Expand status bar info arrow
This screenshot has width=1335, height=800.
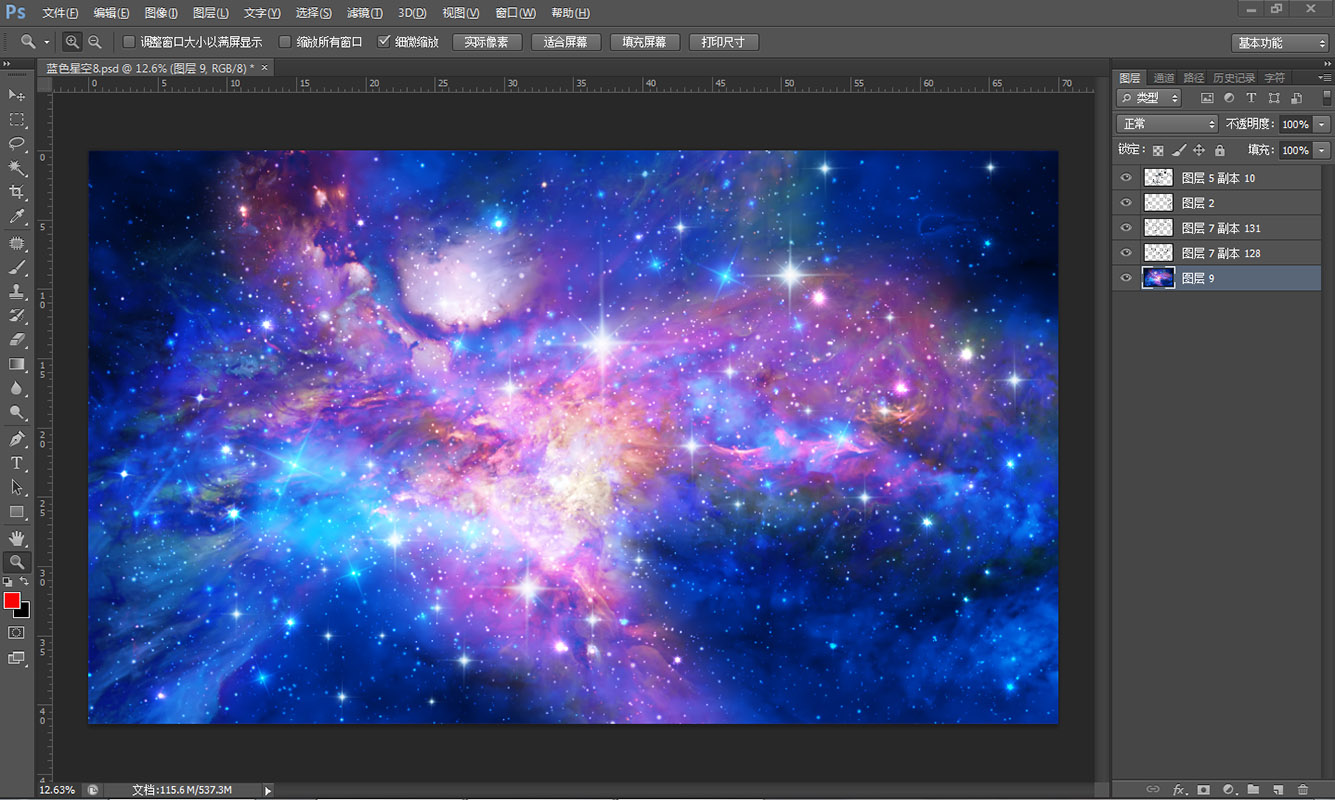(x=267, y=790)
